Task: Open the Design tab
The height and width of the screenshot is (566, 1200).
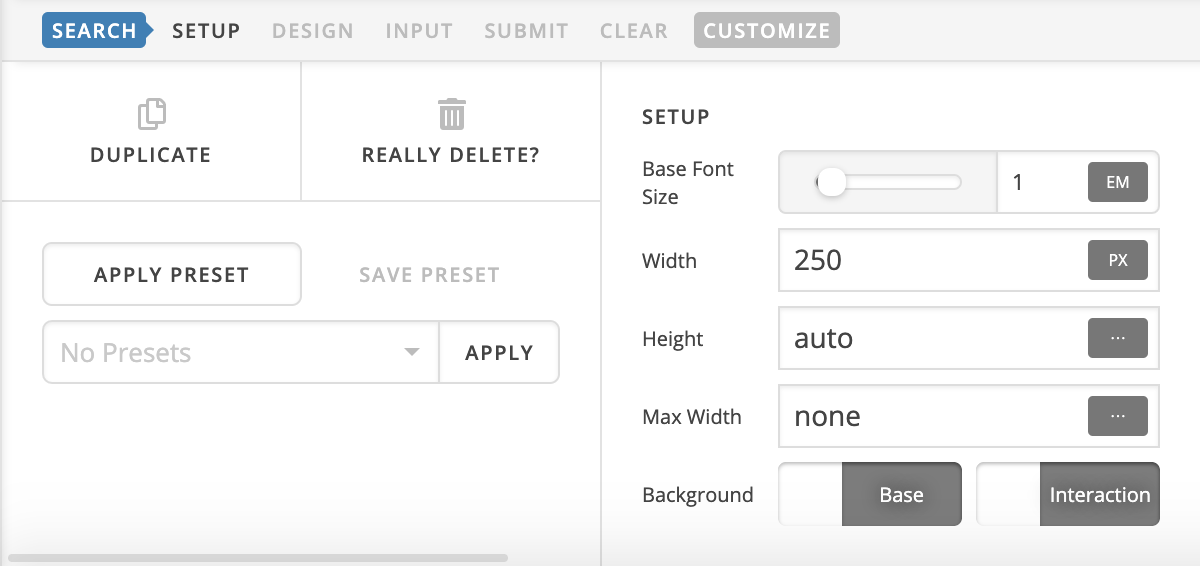Action: click(313, 31)
